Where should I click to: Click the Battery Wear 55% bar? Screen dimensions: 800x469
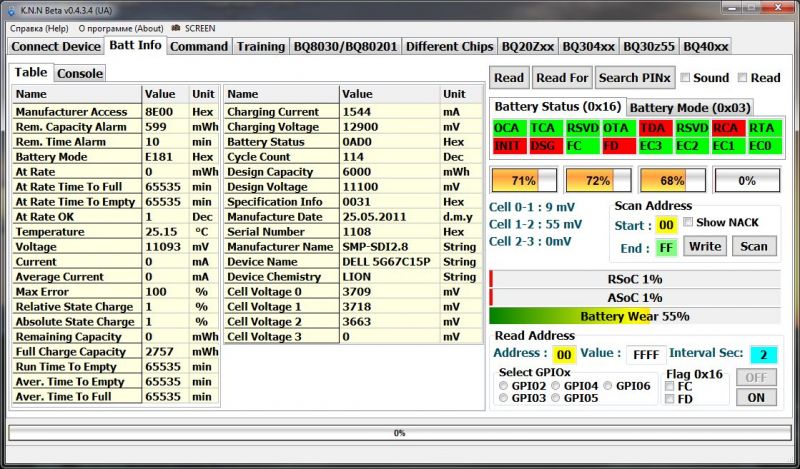635,316
